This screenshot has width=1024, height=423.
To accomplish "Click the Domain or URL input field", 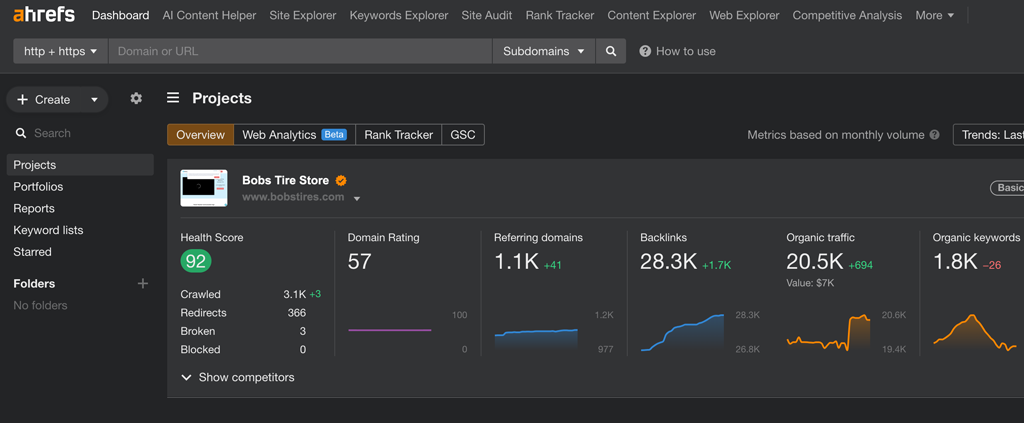I will [x=300, y=51].
